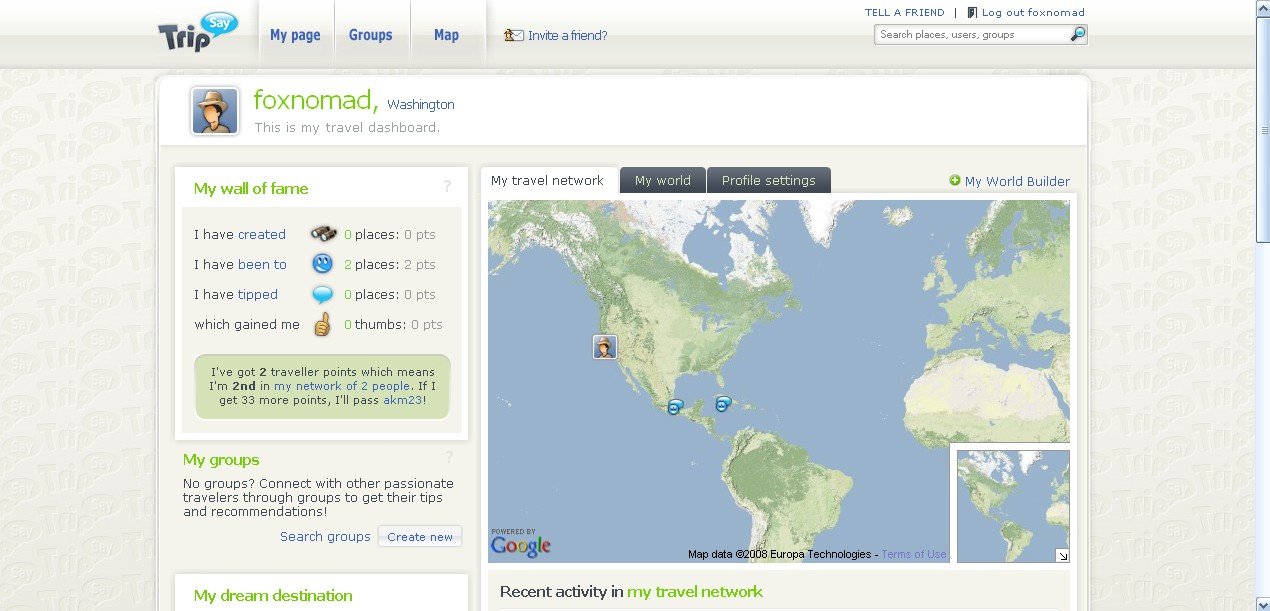This screenshot has height=611, width=1270.
Task: Click TELL A FRIEND link
Action: coord(905,13)
